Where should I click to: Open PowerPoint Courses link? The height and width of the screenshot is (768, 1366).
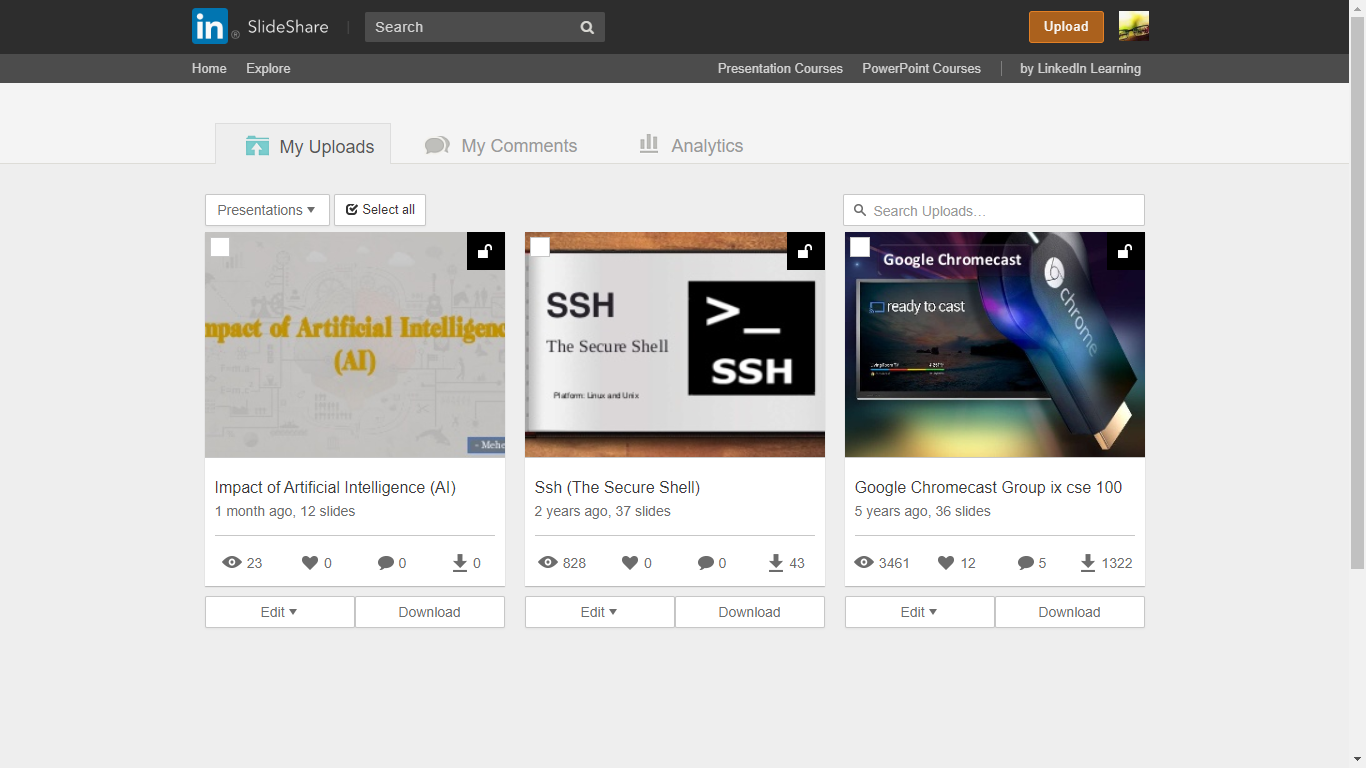click(921, 69)
